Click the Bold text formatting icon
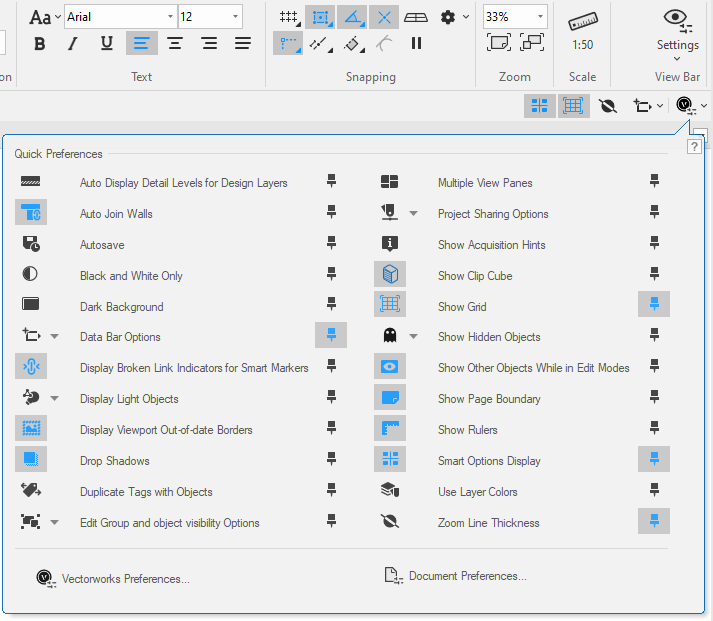Screen dimensions: 713x621 (39, 43)
